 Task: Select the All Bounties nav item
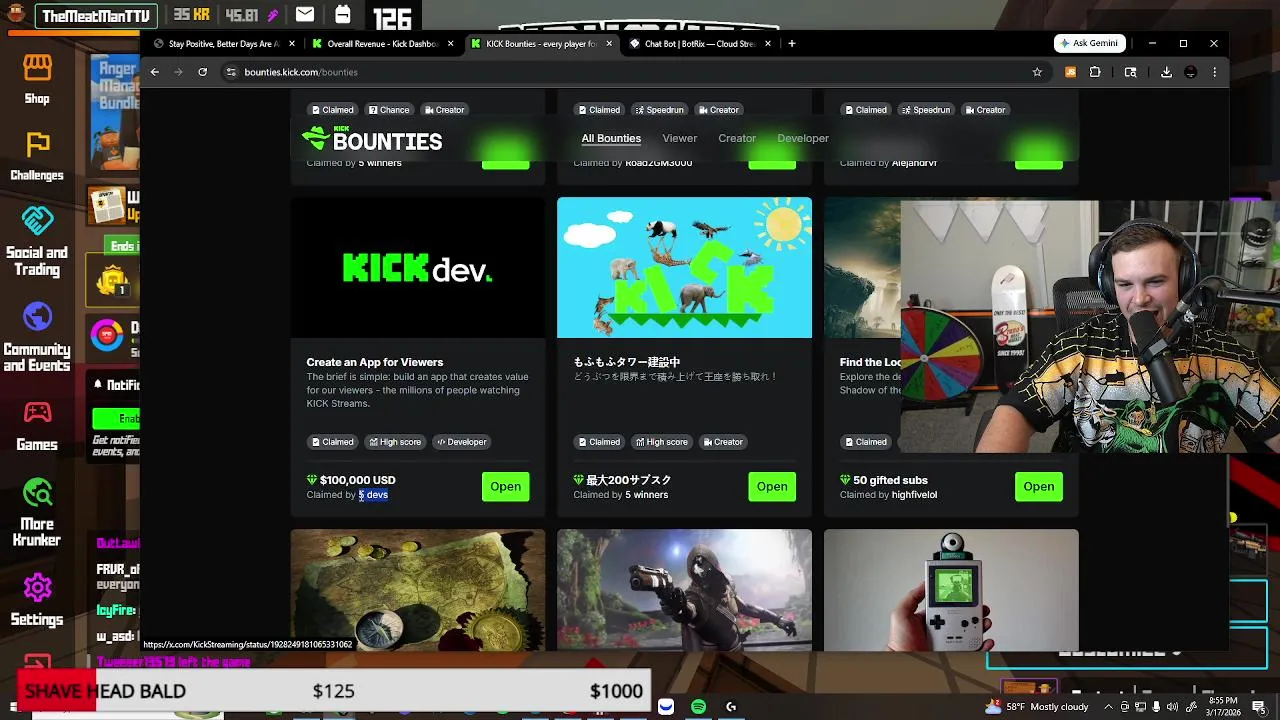(611, 138)
